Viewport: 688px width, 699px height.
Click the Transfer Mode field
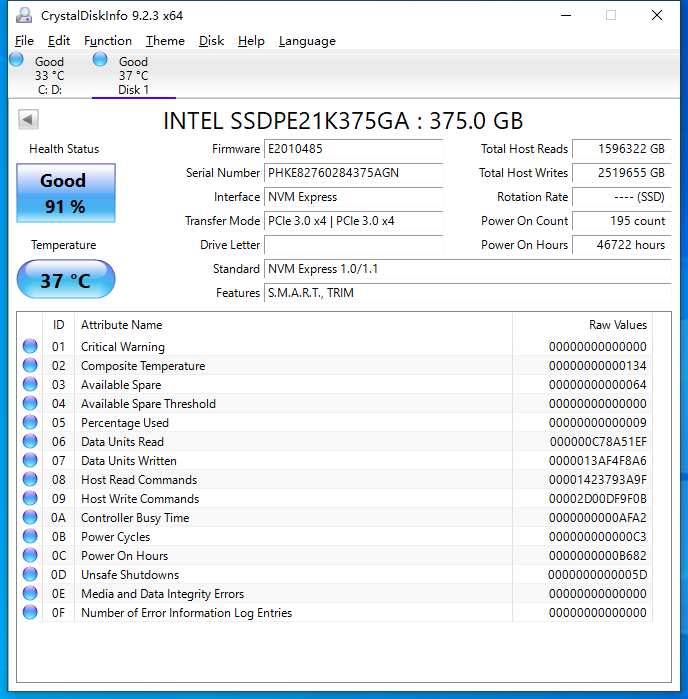[x=354, y=221]
